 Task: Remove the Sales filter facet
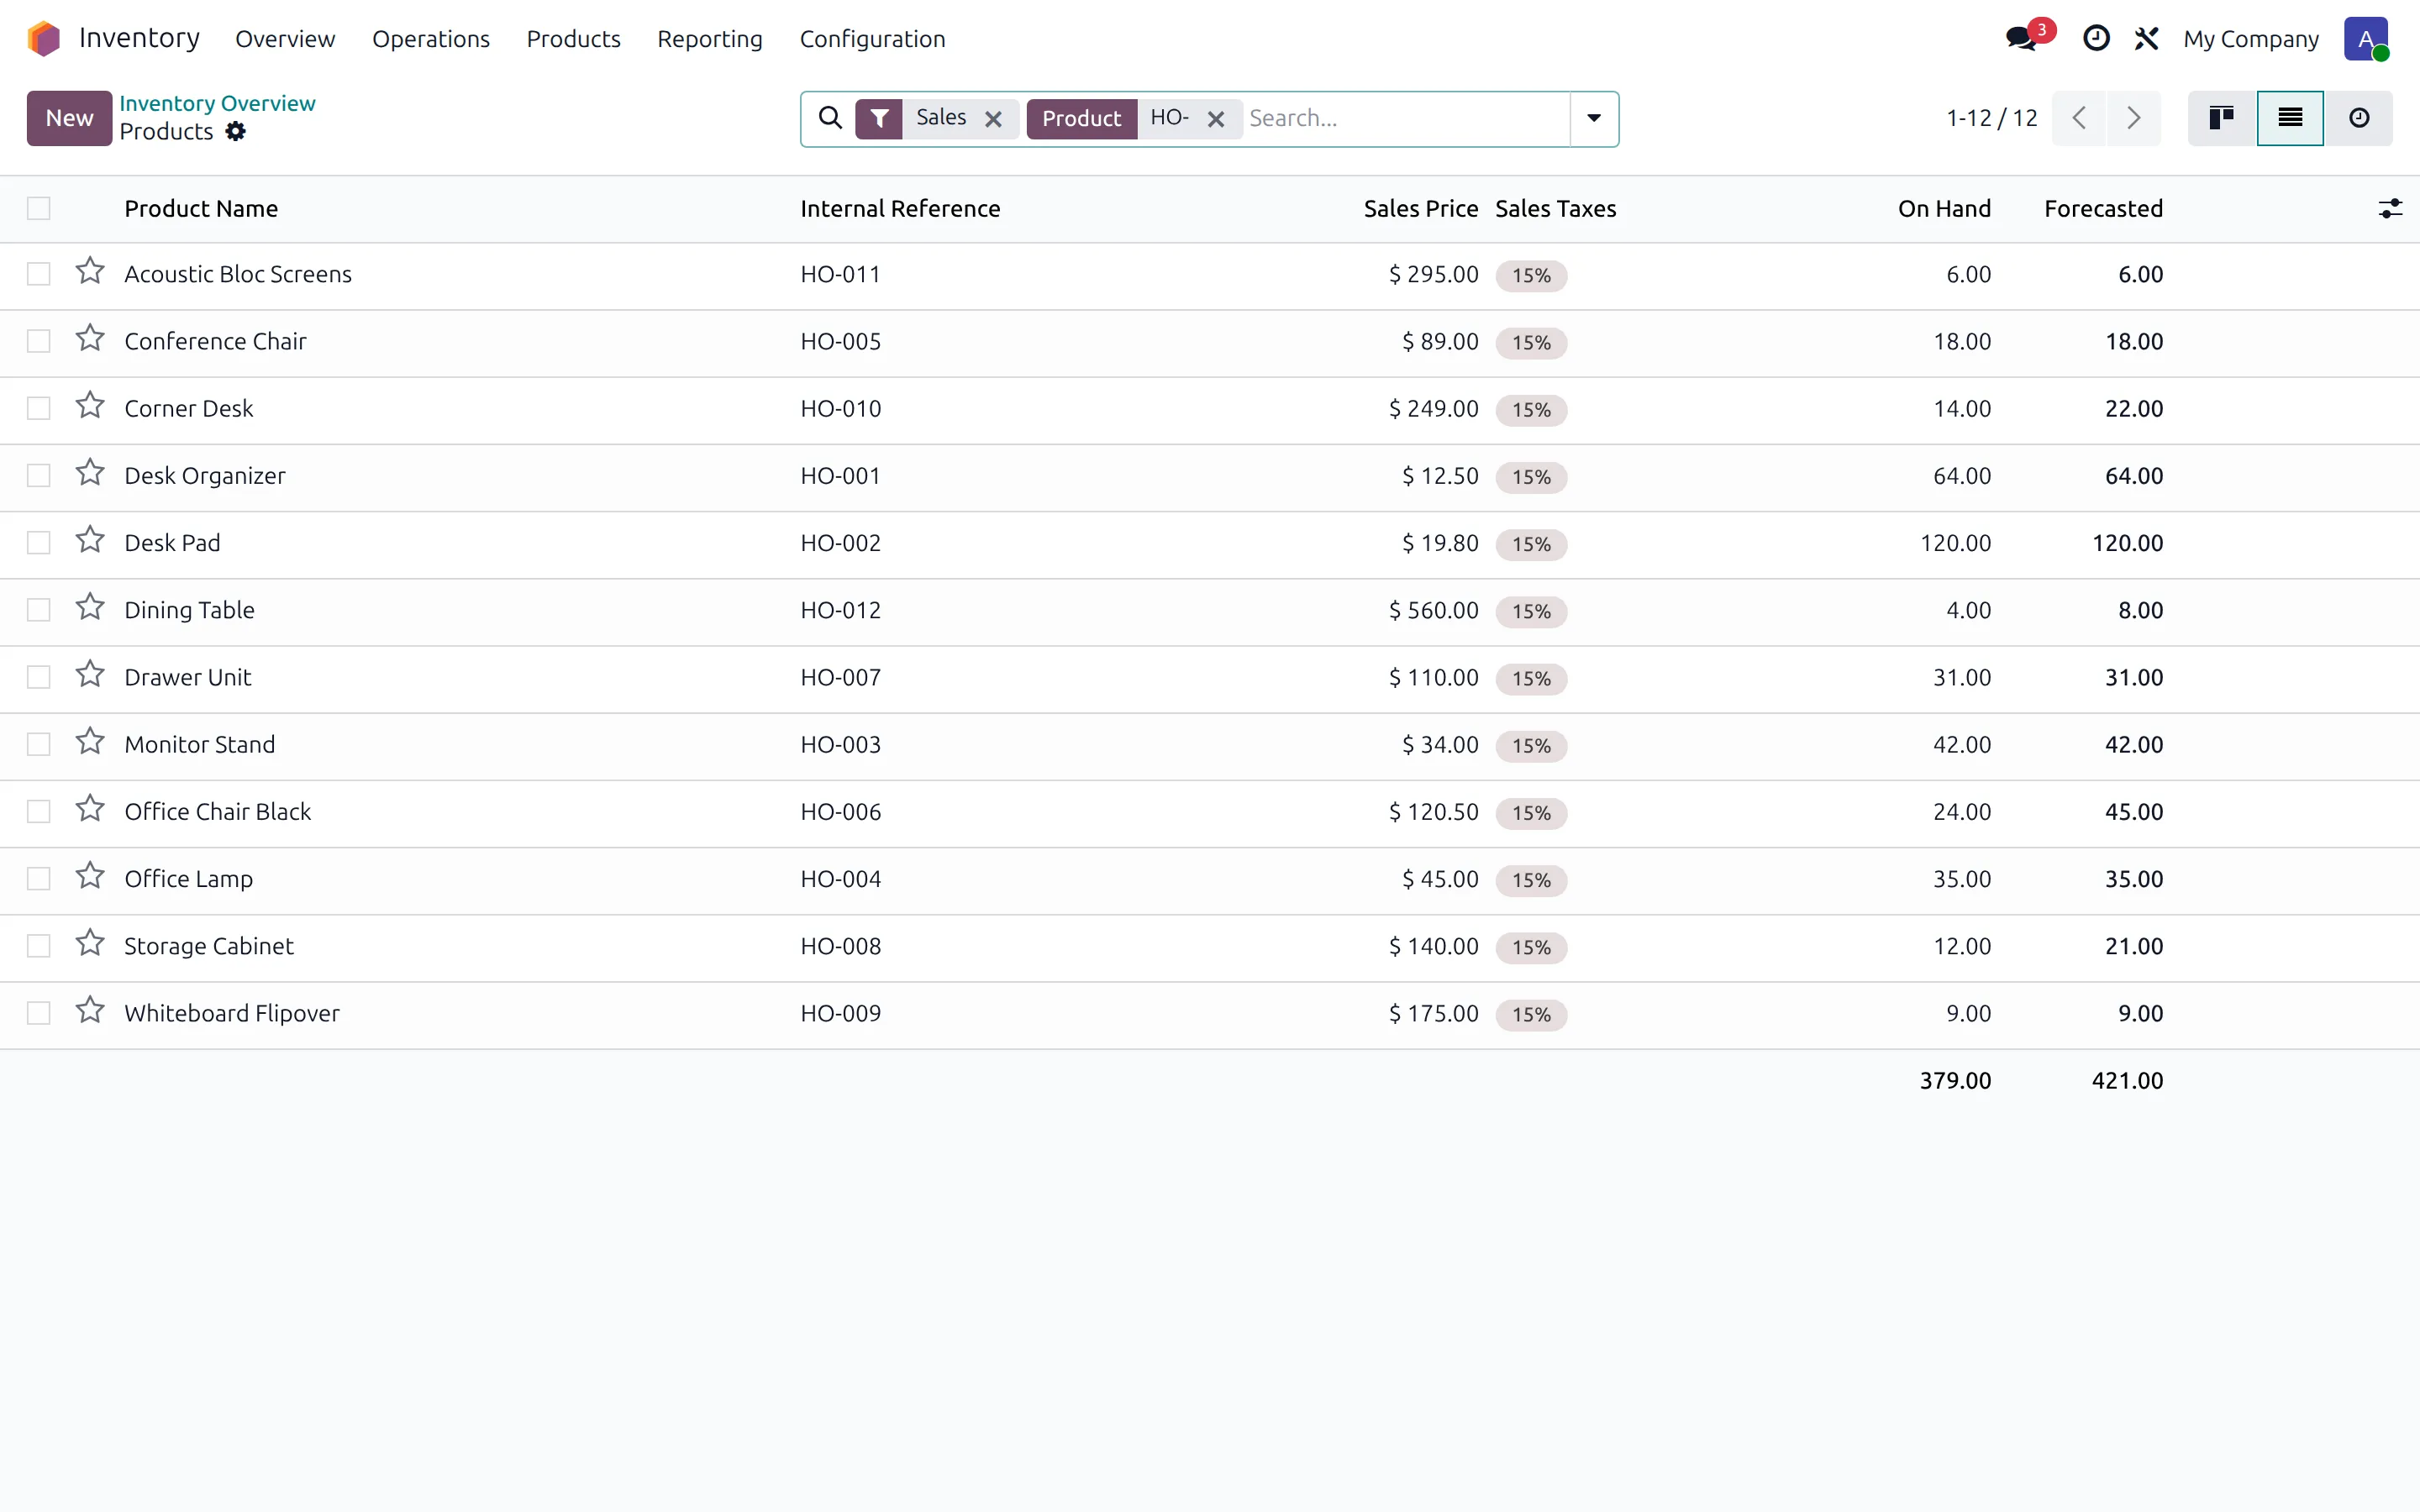993,119
